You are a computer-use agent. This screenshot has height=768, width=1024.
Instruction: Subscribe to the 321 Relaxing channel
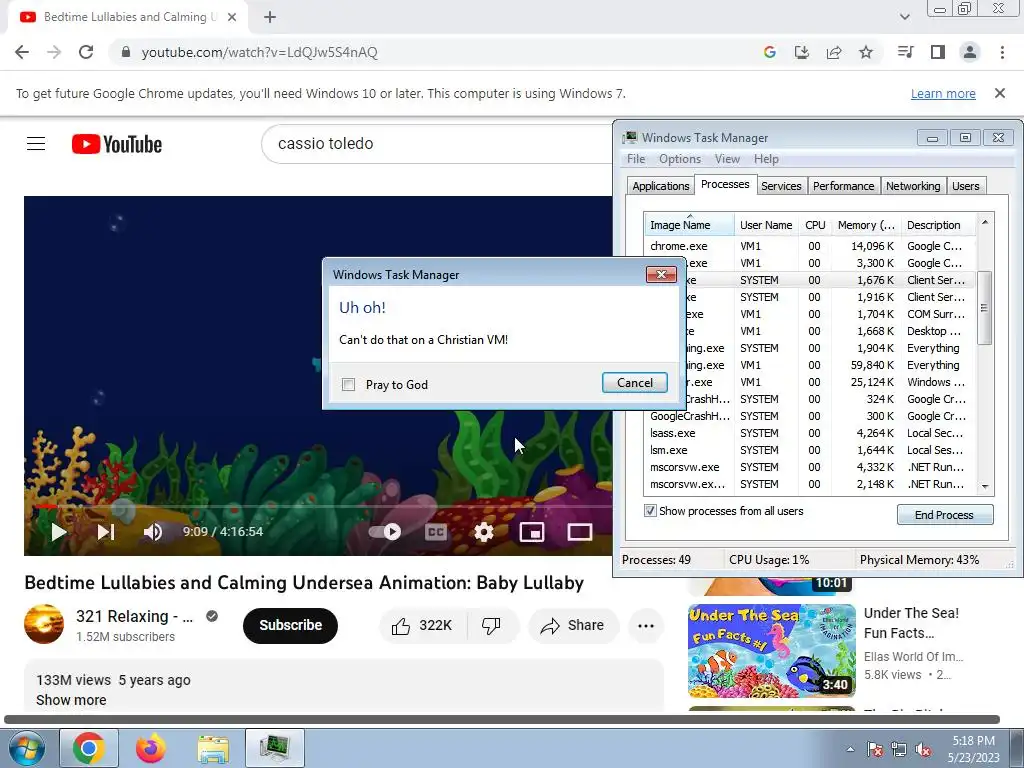(x=290, y=625)
